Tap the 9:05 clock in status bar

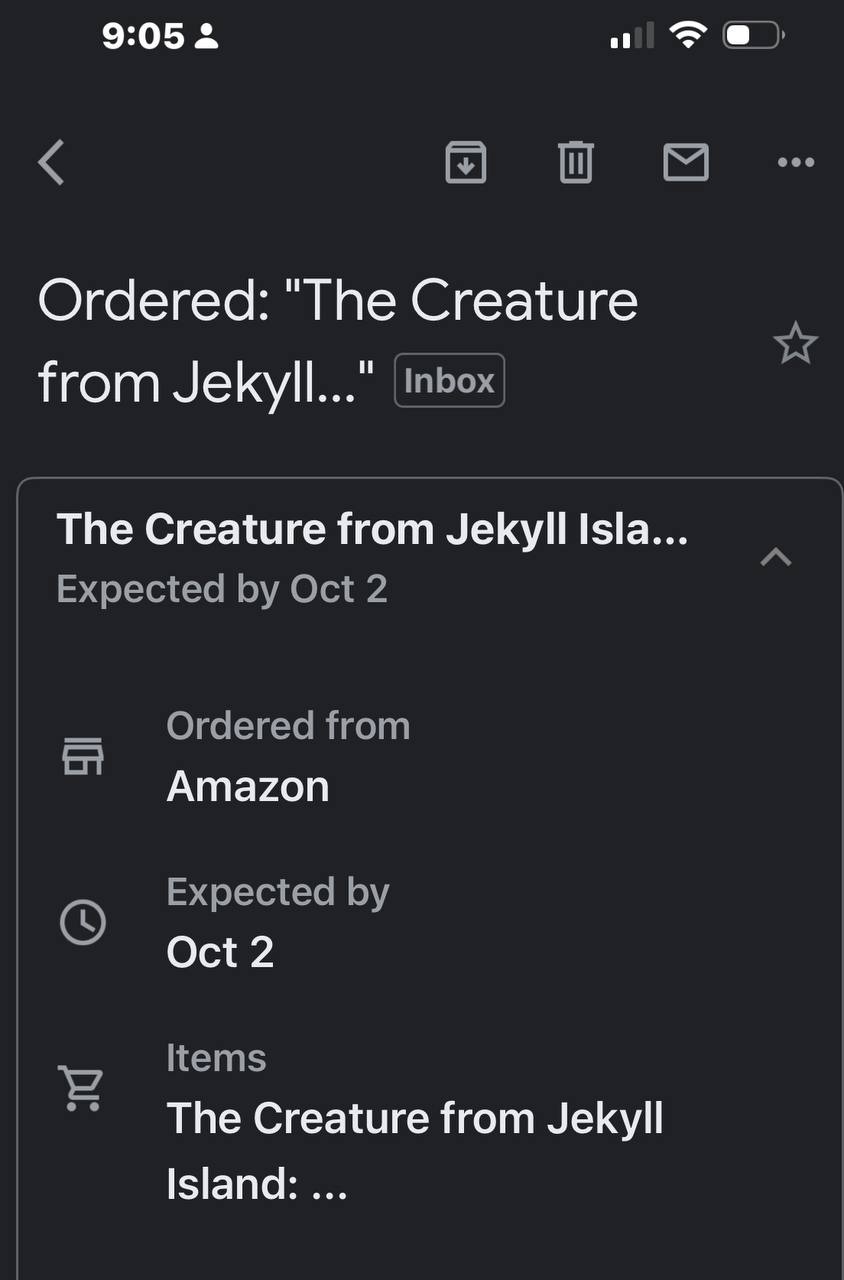[x=143, y=37]
